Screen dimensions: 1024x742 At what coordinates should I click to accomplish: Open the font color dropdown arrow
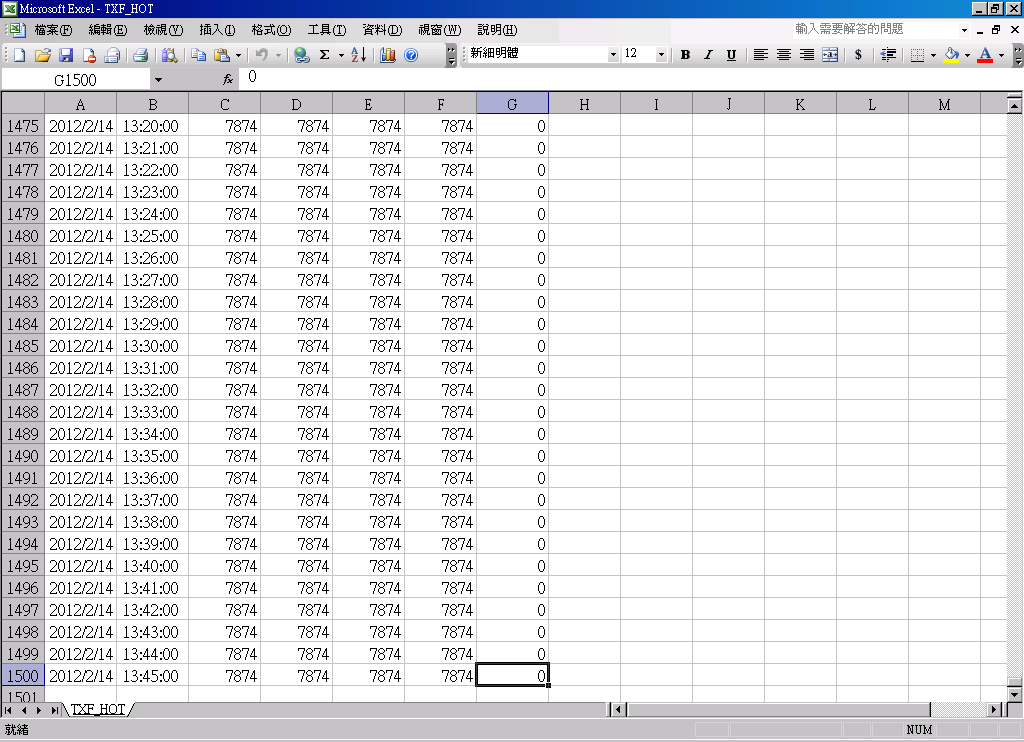coord(1001,55)
